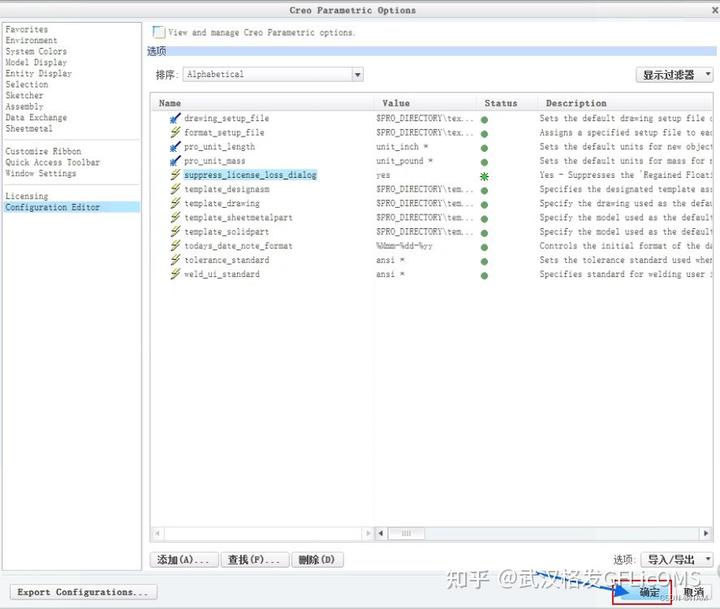Open Assembly category
Screen dimensions: 720x609
24,107
